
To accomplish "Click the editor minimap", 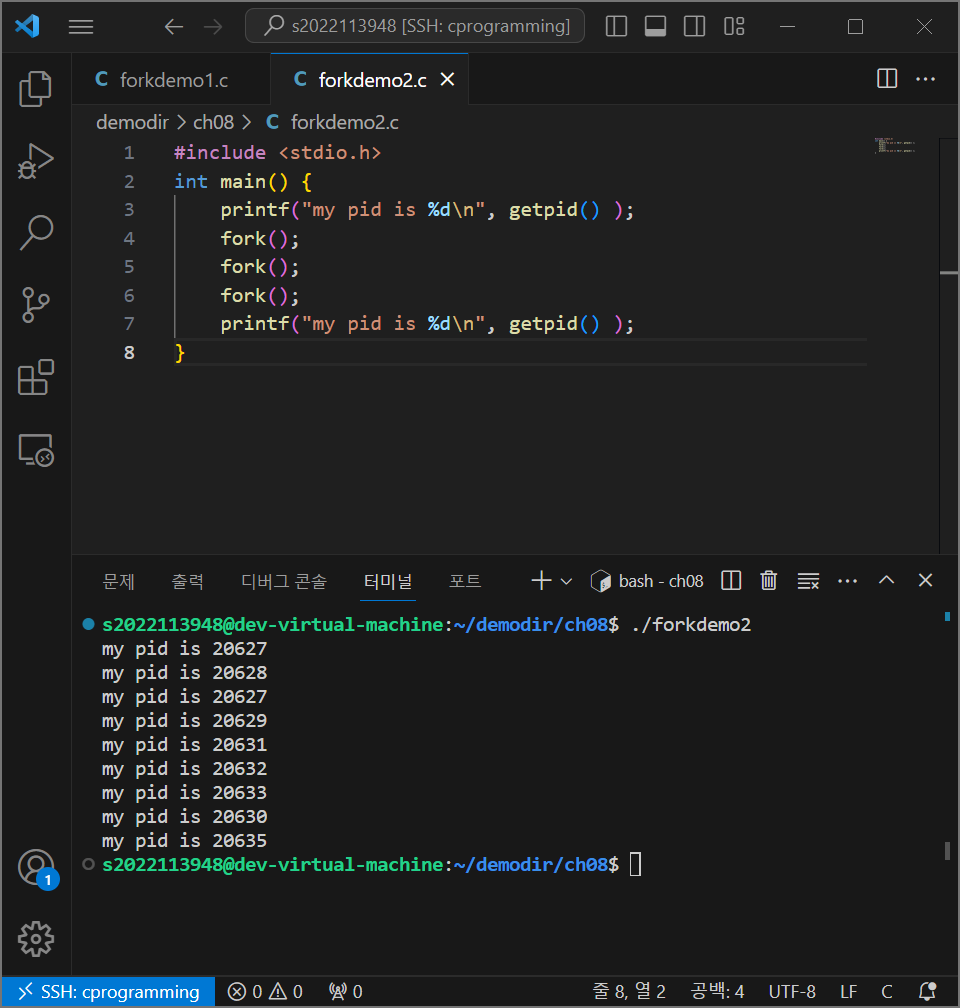I will (895, 146).
